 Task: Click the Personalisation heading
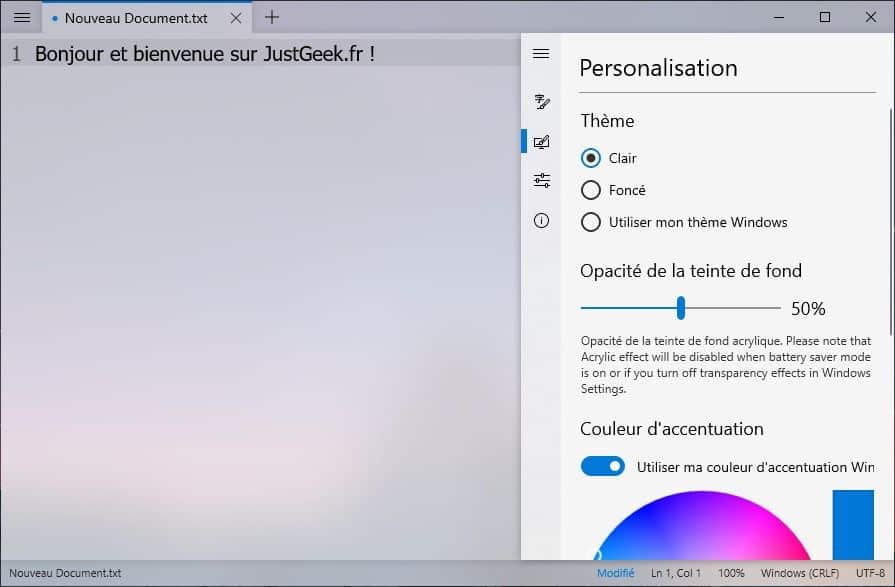[x=658, y=68]
